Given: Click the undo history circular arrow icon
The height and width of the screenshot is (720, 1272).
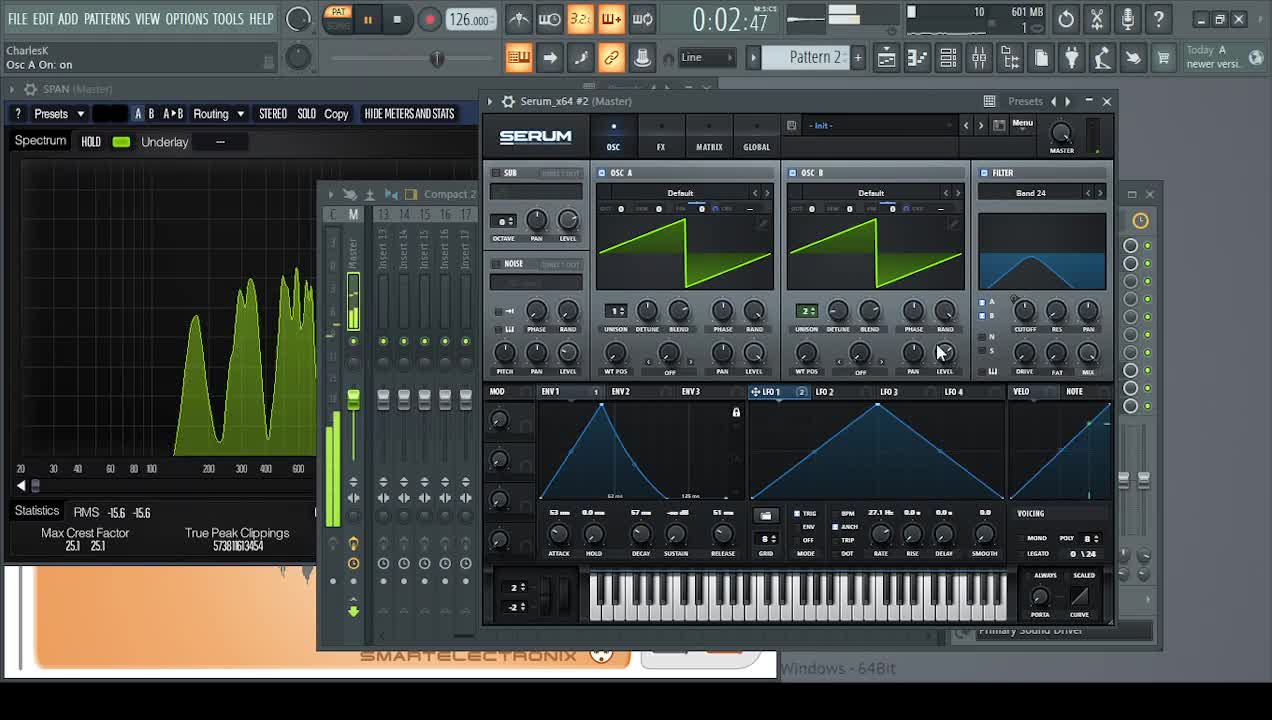Looking at the screenshot, I should (1066, 19).
